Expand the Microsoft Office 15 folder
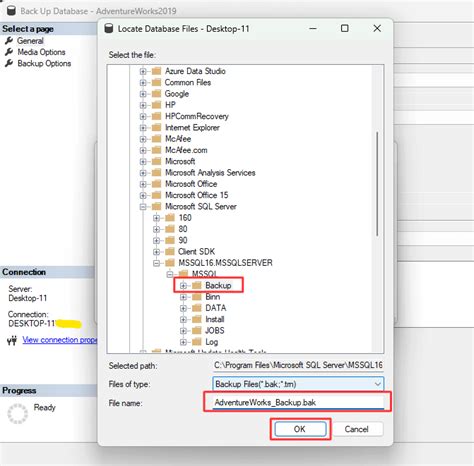This screenshot has width=474, height=466. tap(143, 195)
